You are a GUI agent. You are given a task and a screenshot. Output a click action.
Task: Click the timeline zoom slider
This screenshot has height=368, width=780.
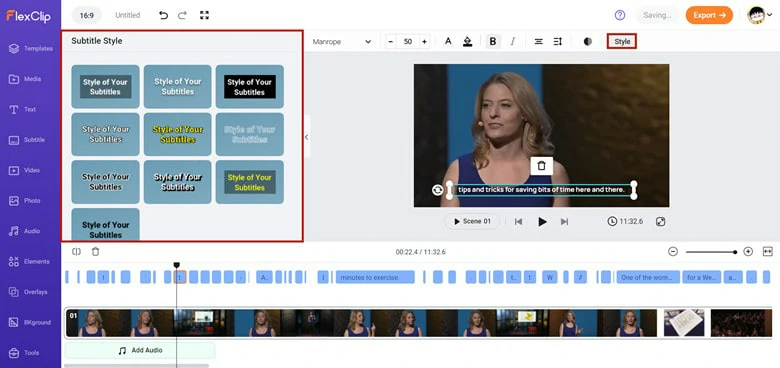[710, 252]
